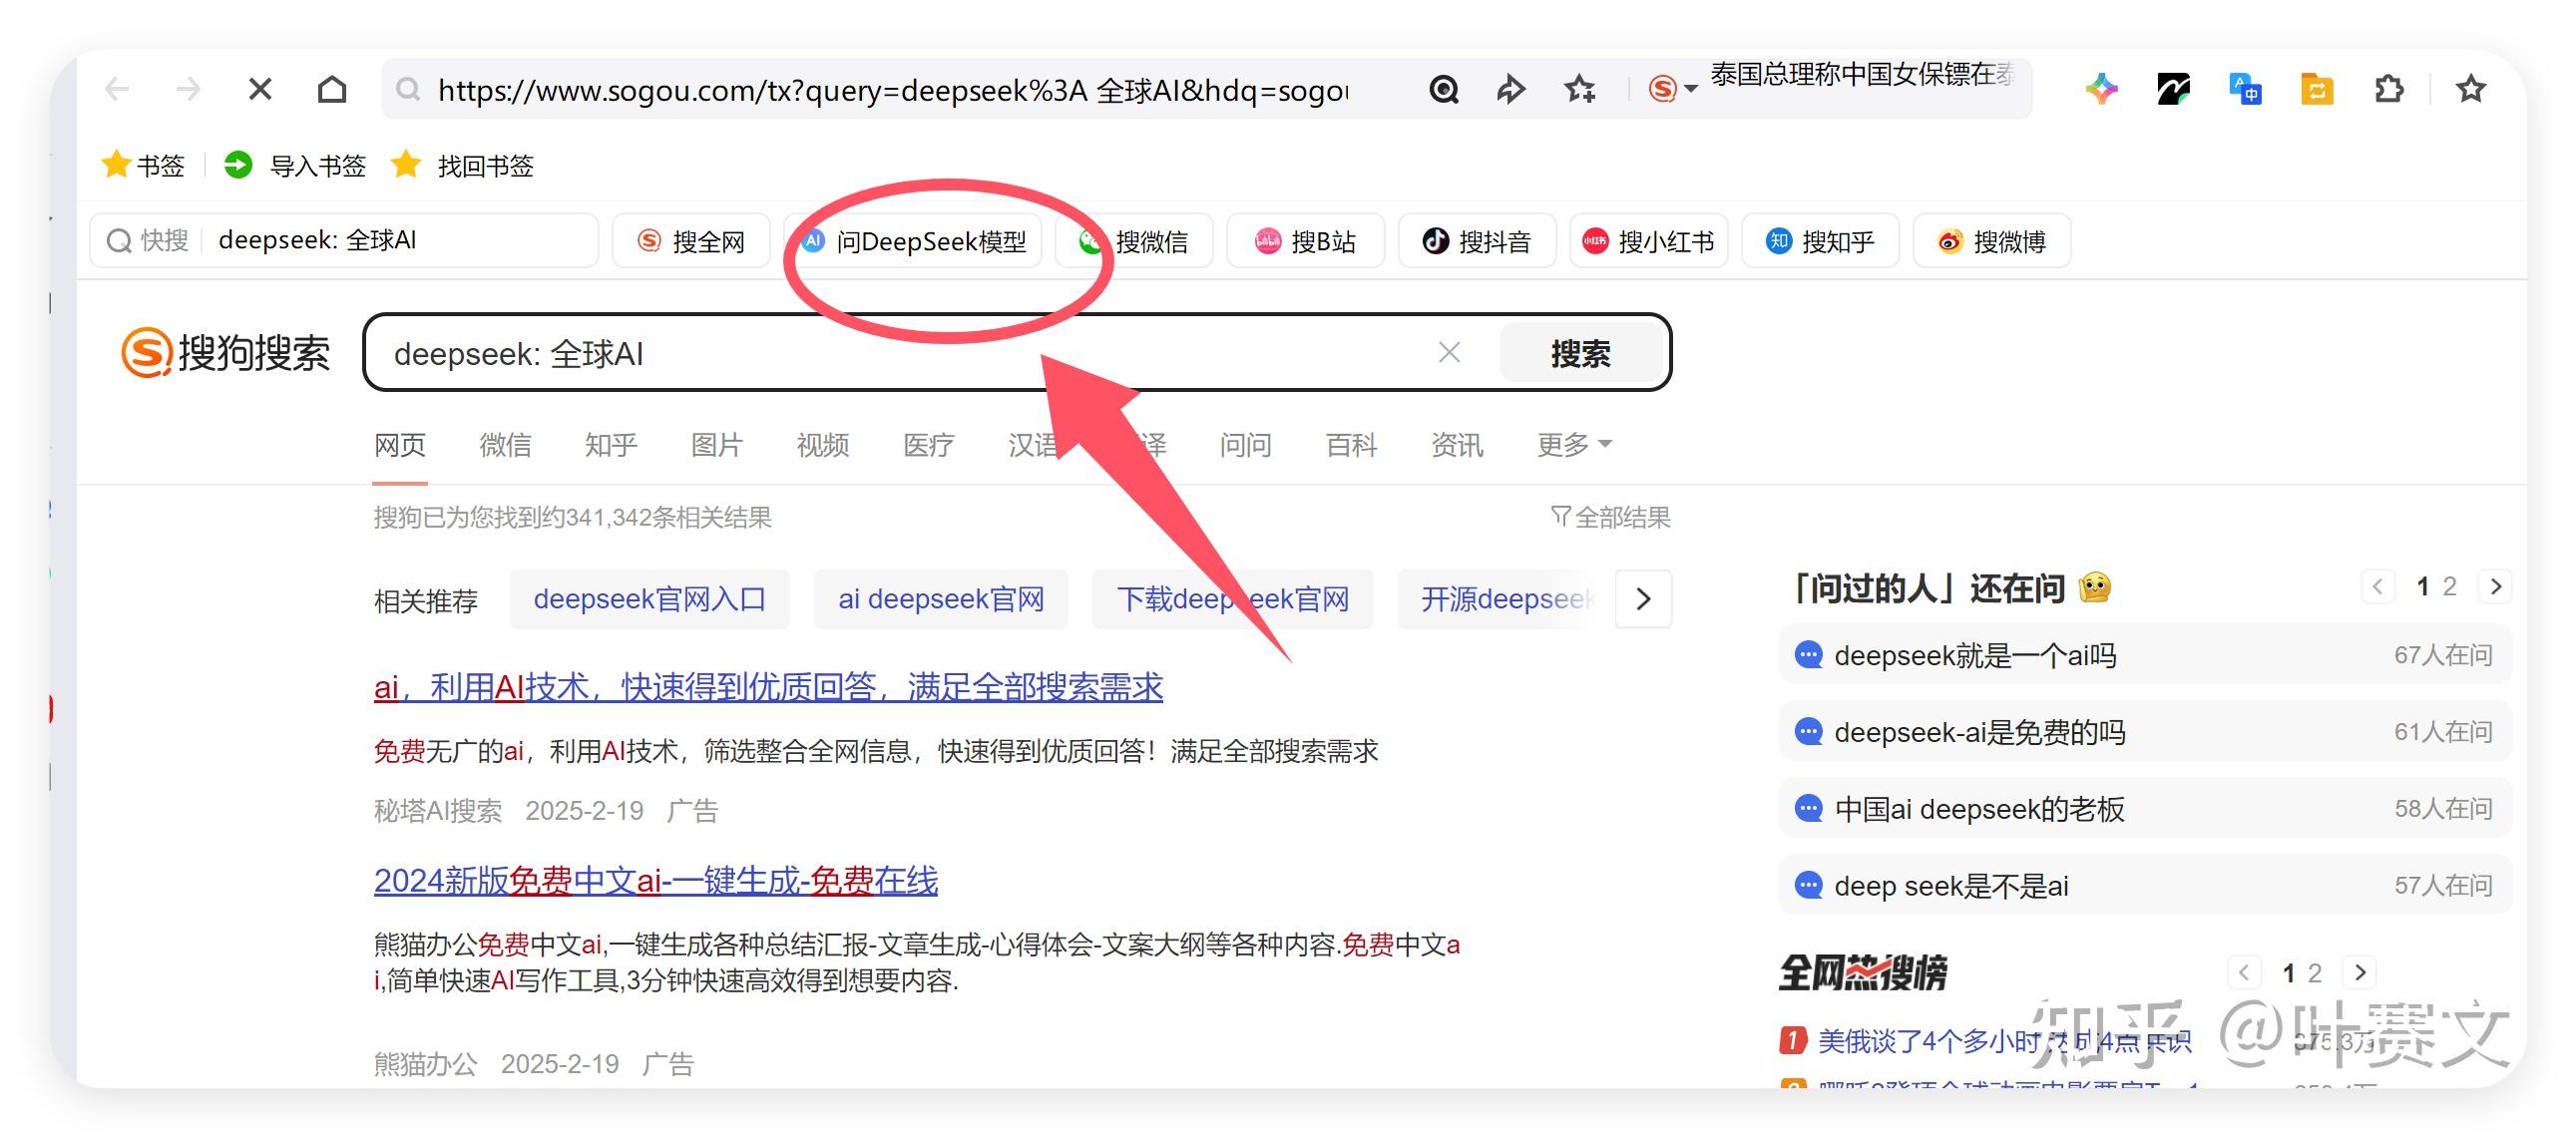Viewport: 2576px width, 1137px height.
Task: Go to next page of 还在问 questions
Action: 2495,587
